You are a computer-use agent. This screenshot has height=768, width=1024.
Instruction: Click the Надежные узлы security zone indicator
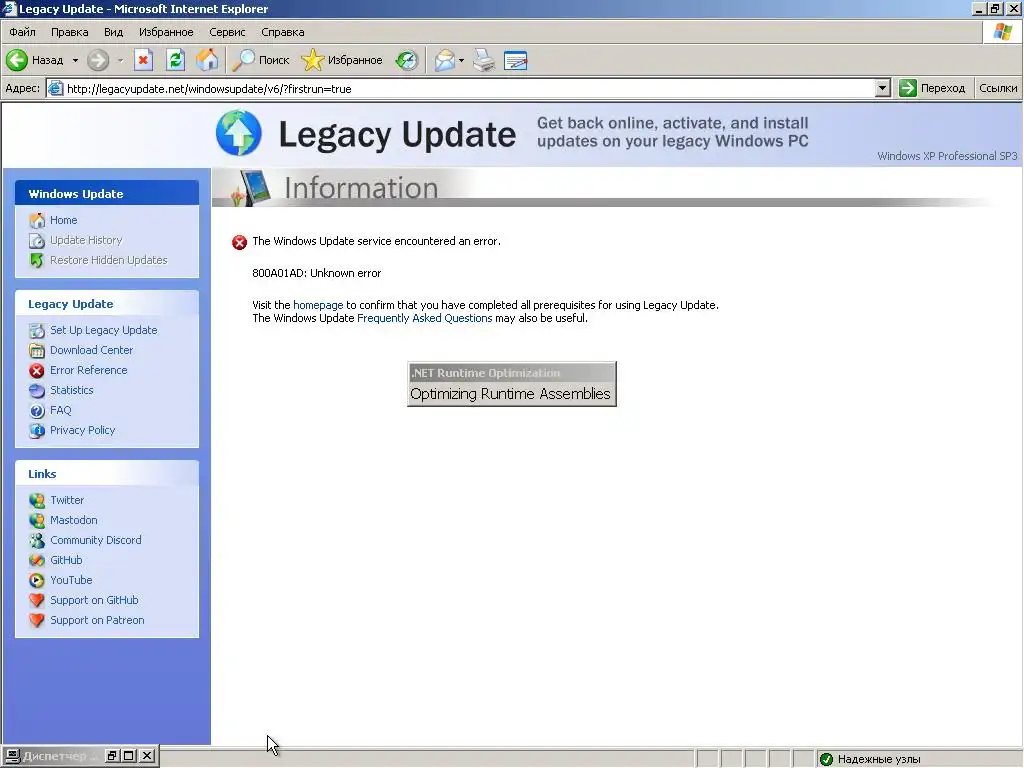pos(879,759)
